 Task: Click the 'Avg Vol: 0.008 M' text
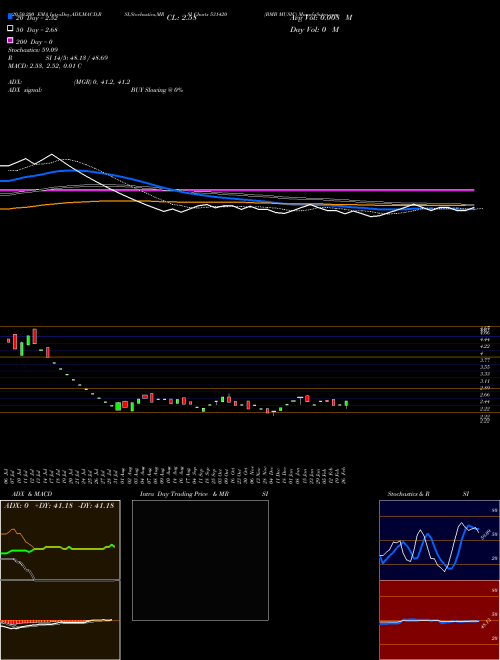click(x=321, y=18)
